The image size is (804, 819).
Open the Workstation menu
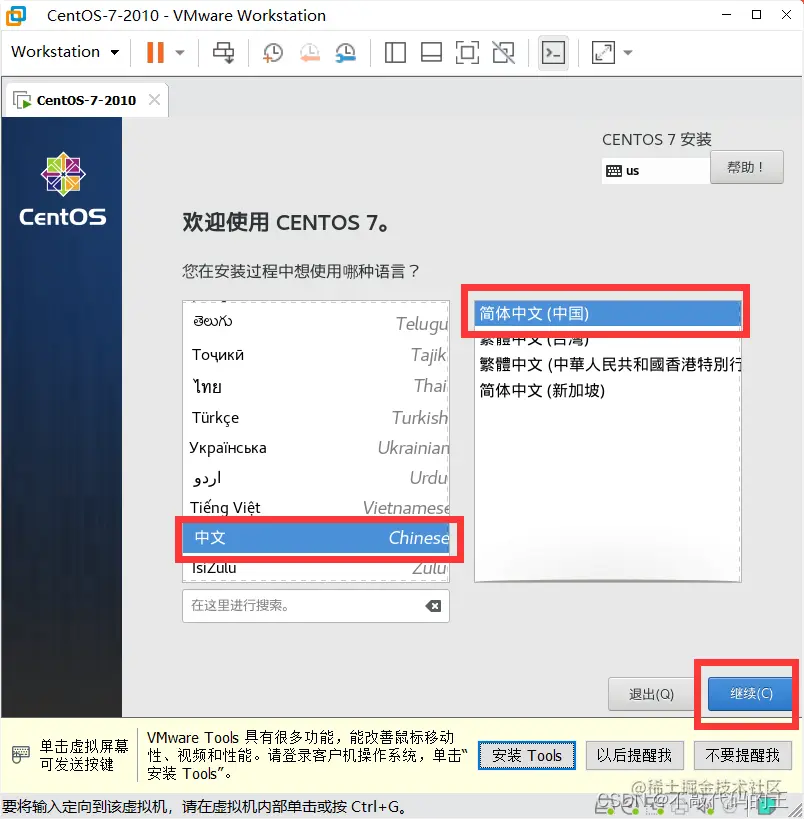click(65, 52)
